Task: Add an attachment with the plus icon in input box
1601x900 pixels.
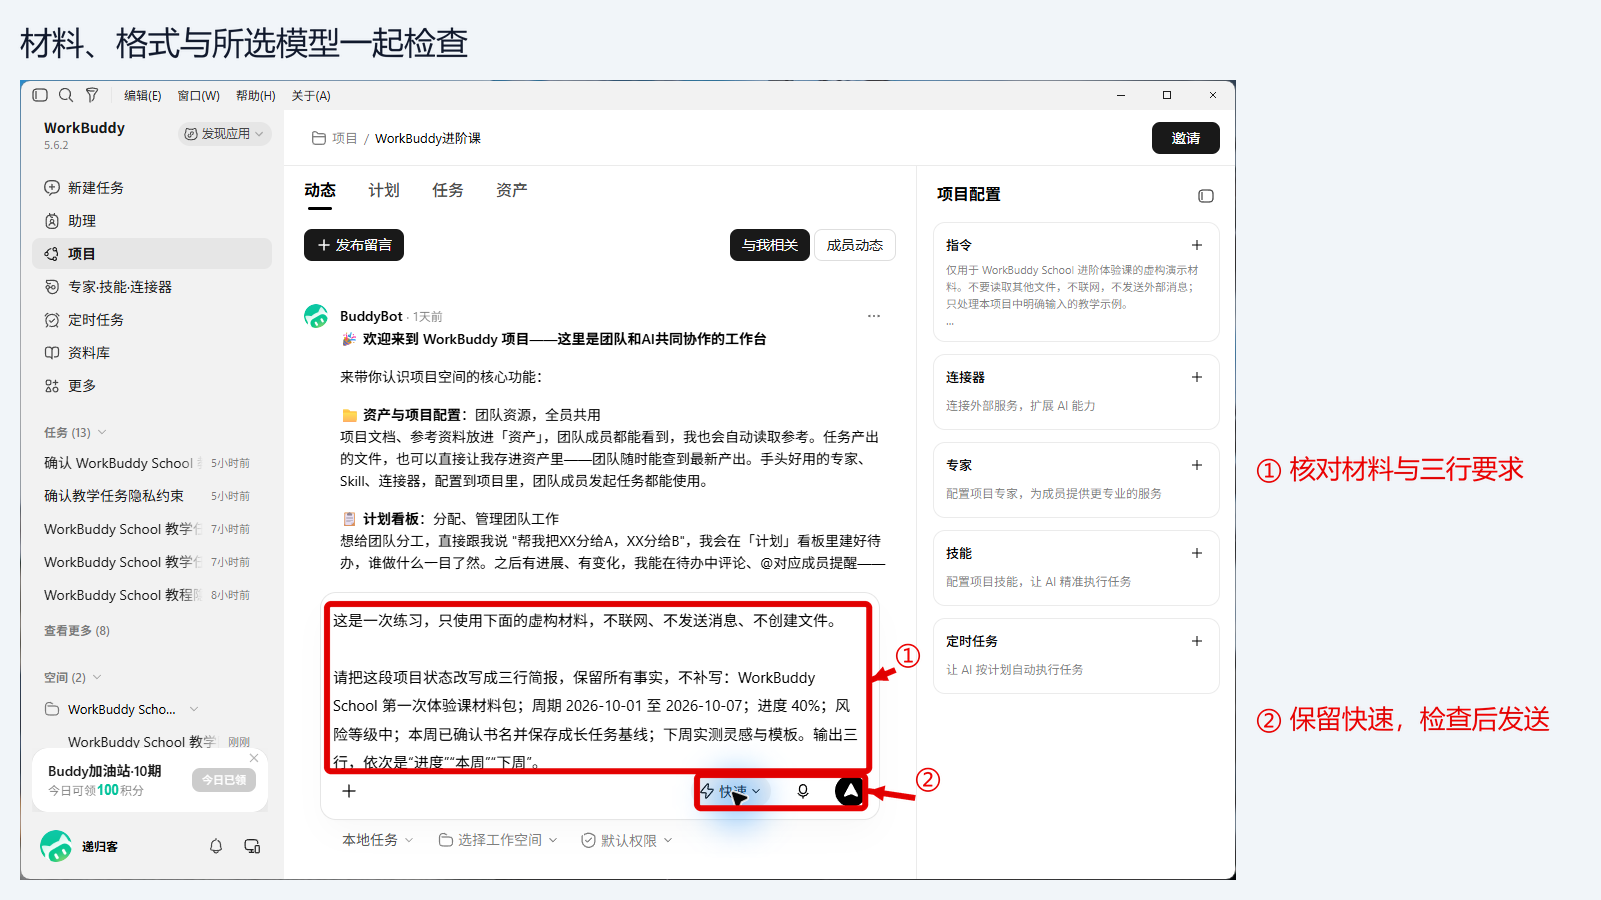Action: click(x=349, y=791)
